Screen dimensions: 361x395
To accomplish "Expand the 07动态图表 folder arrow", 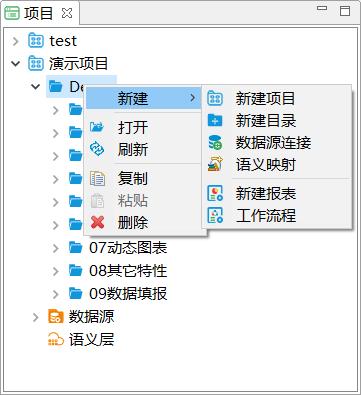I will pyautogui.click(x=56, y=248).
